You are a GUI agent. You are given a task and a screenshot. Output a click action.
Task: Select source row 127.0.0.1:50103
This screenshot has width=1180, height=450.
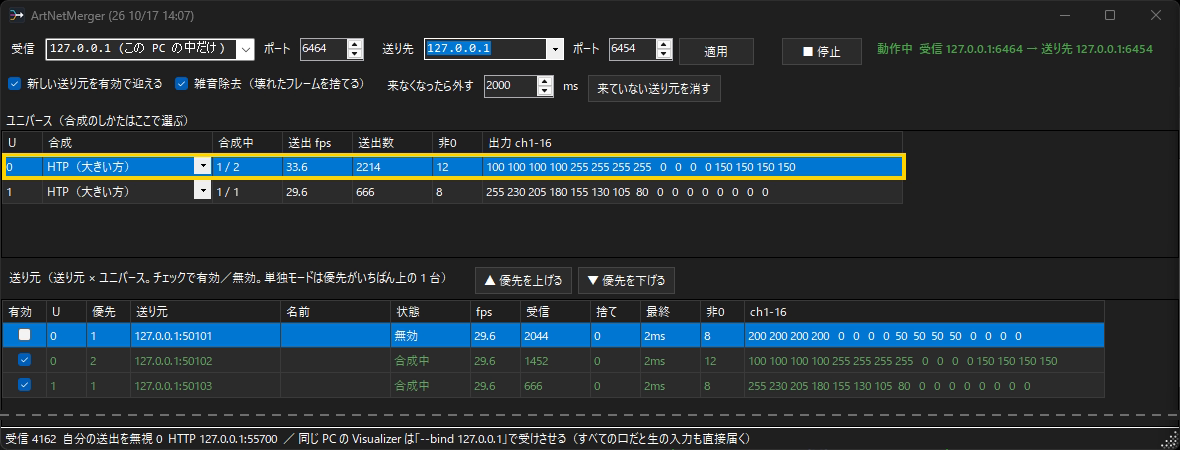pos(553,385)
